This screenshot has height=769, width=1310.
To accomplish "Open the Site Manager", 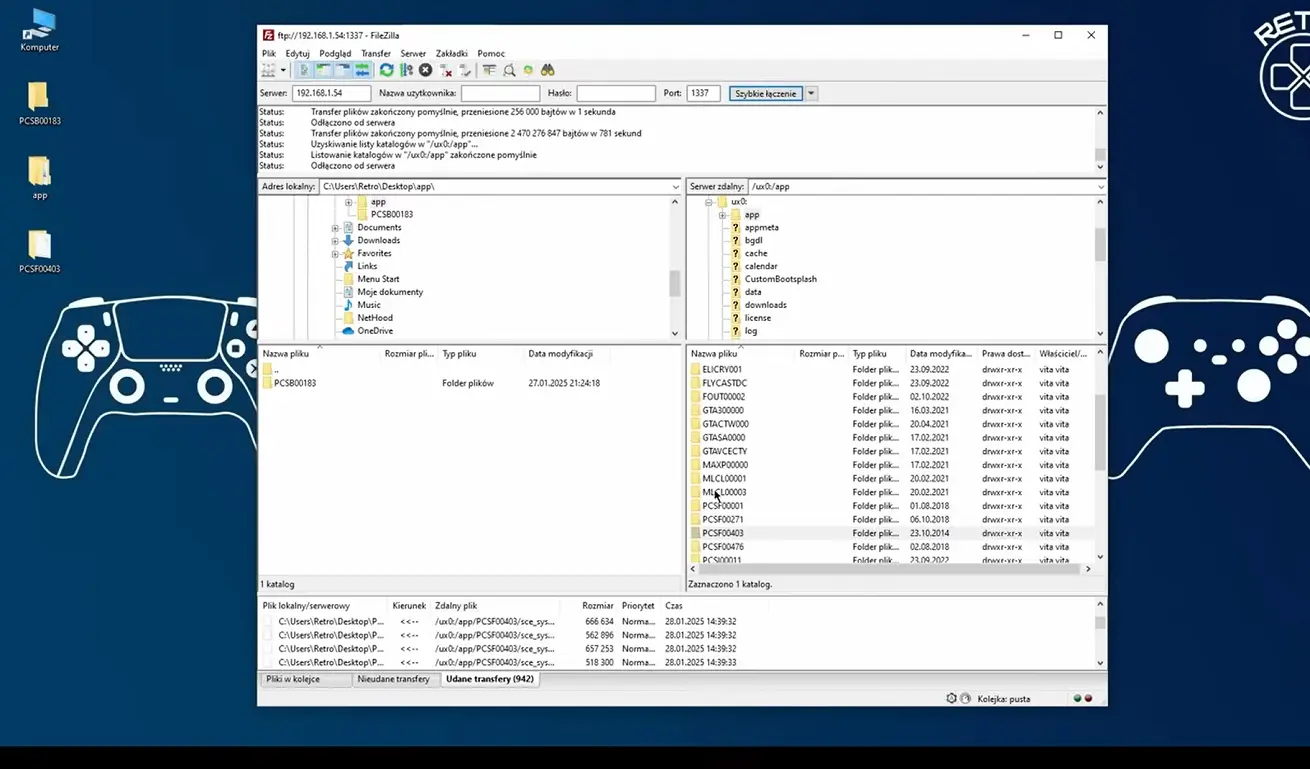I will 268,70.
